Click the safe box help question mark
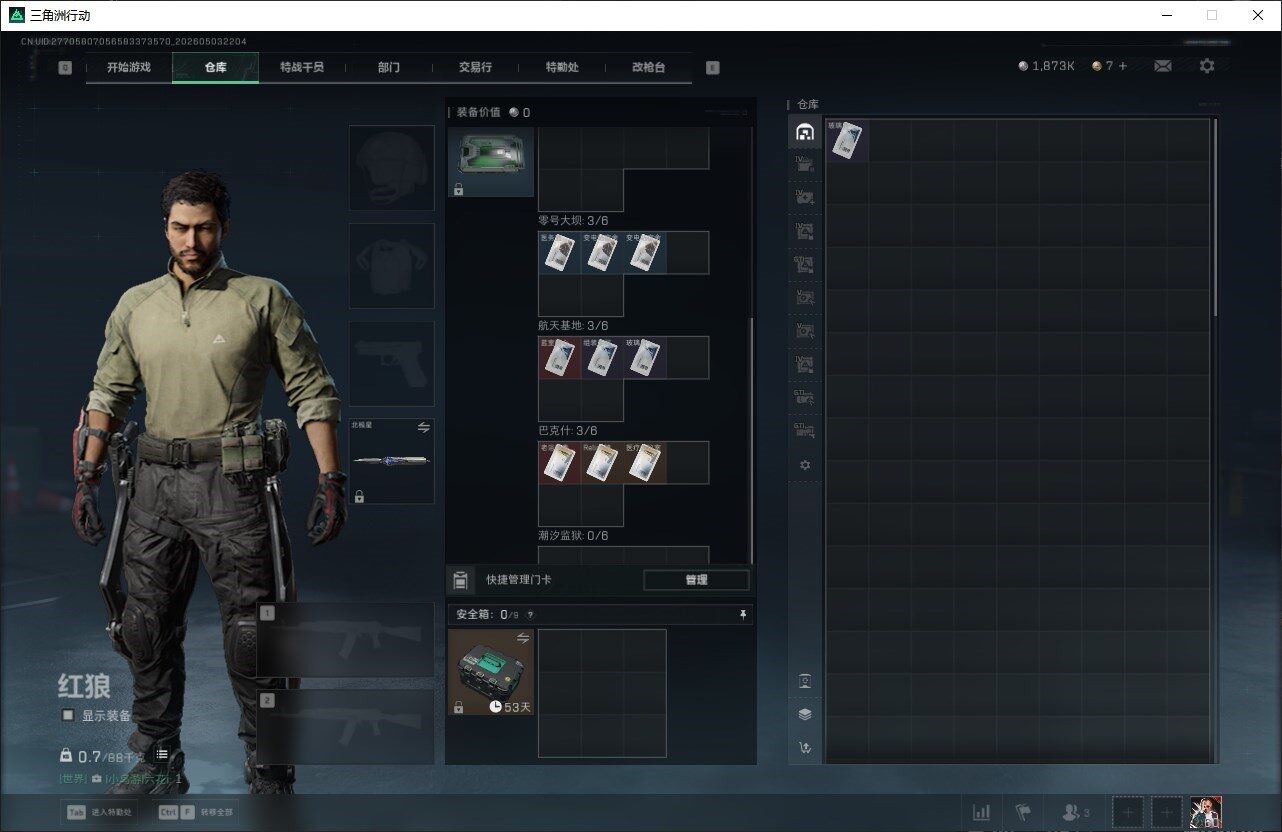Image resolution: width=1282 pixels, height=832 pixels. [x=530, y=615]
